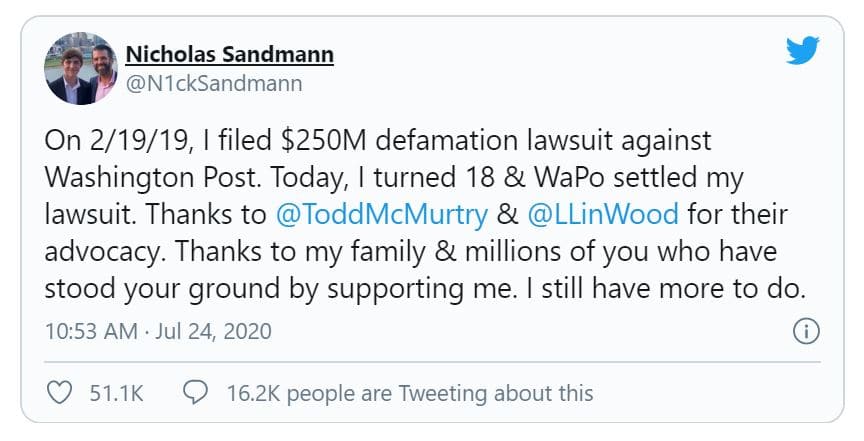
Task: Click the @N1ckSandmann handle
Action: tap(214, 84)
